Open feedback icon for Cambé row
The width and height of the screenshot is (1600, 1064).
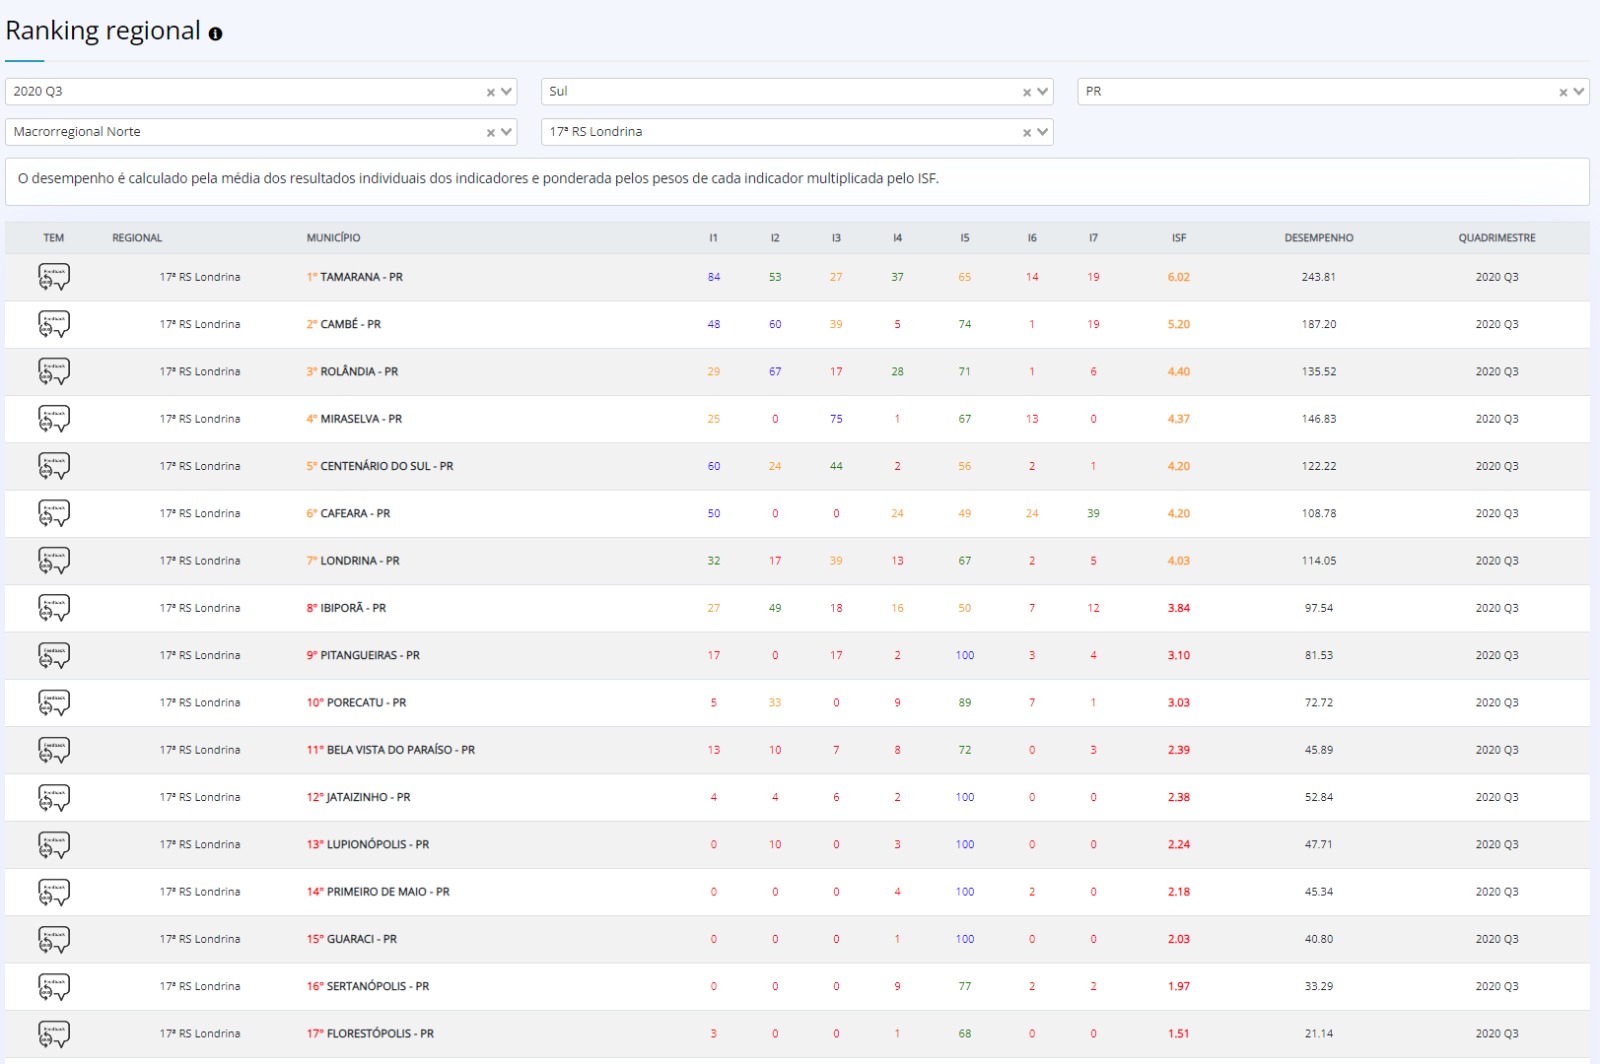(x=54, y=324)
